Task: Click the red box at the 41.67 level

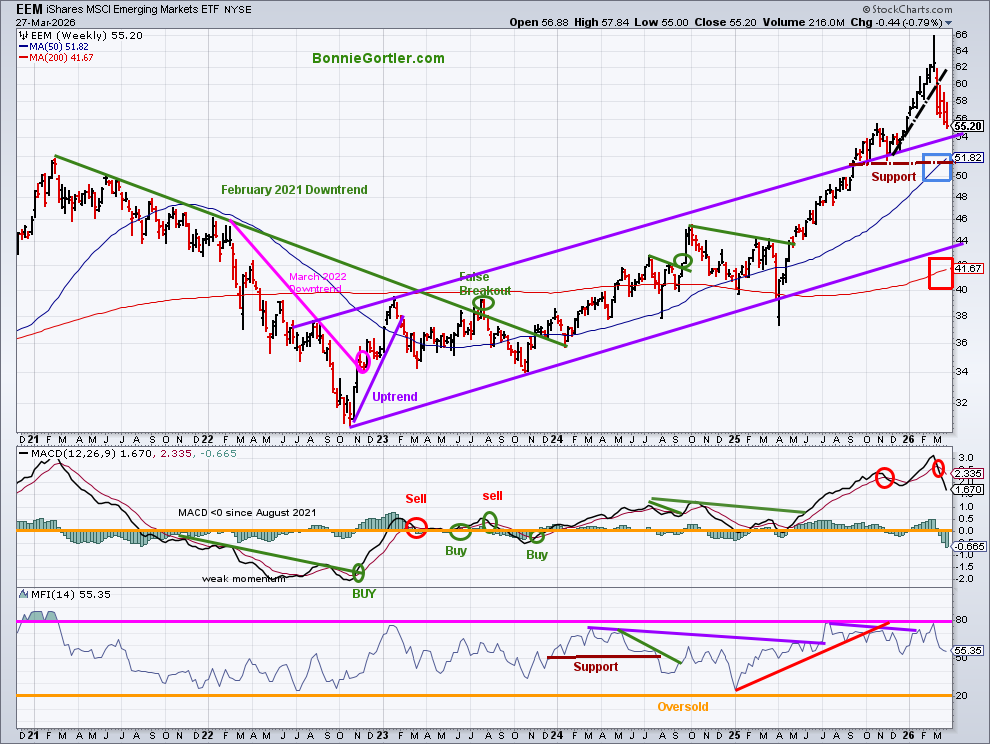Action: pos(940,273)
